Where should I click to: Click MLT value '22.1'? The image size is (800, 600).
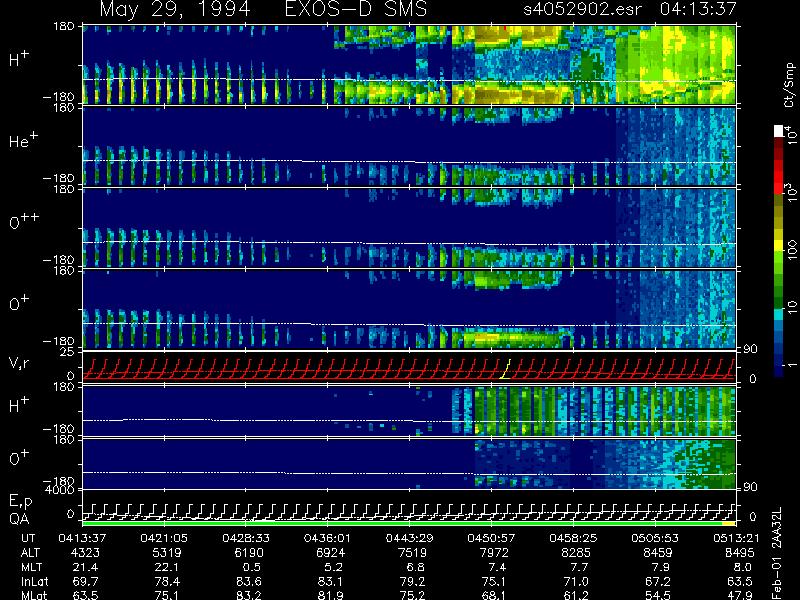pos(169,567)
